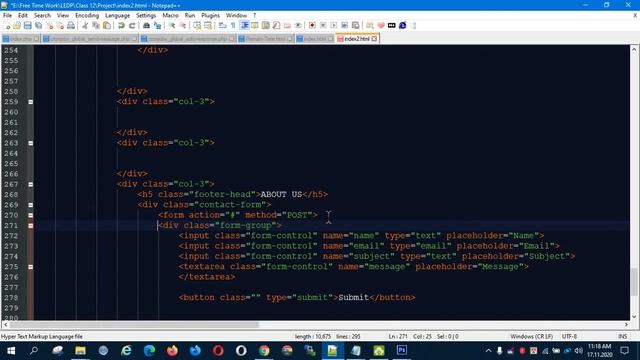
Task: Click the "Ln : 271" position in status bar
Action: [398, 336]
